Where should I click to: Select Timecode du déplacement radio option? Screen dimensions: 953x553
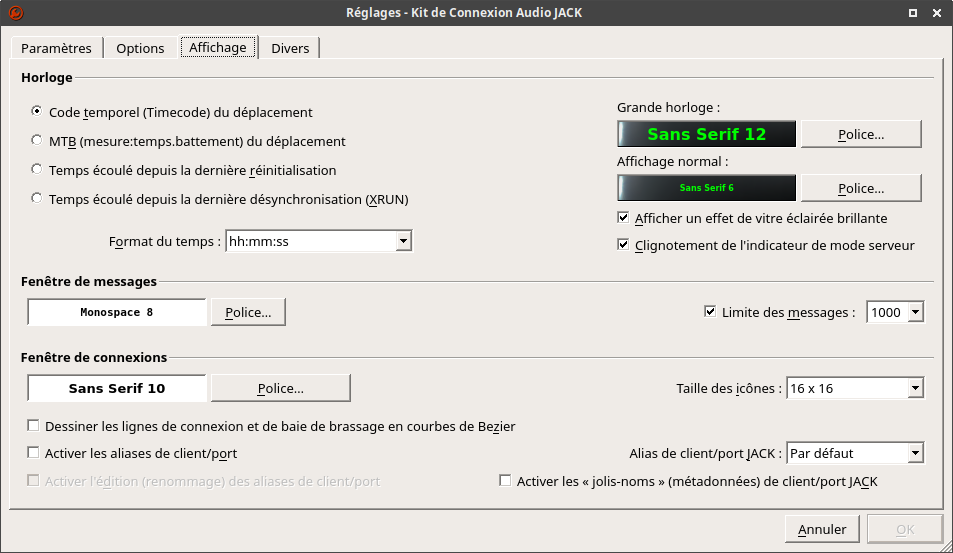coord(37,111)
